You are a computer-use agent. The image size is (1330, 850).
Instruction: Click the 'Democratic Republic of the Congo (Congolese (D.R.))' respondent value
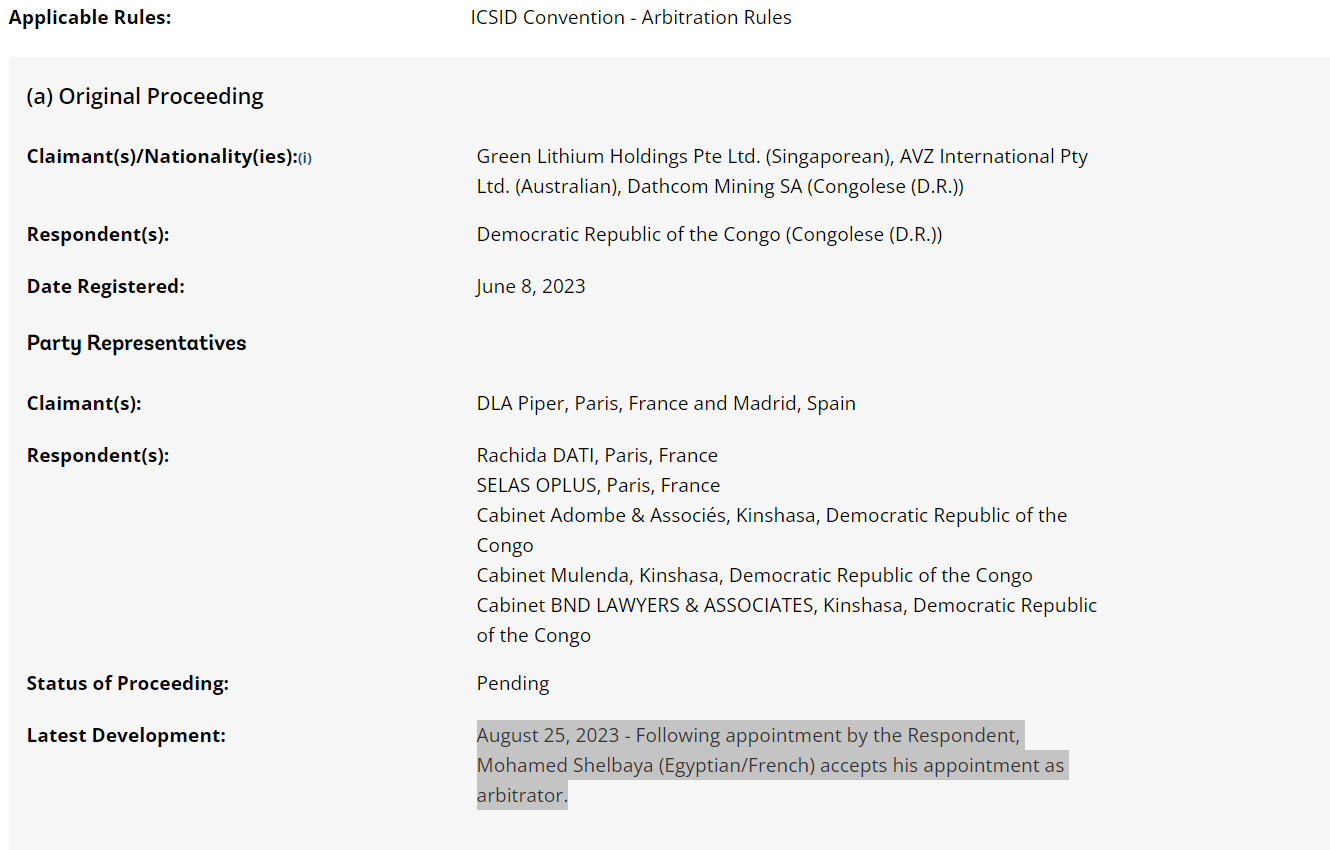pos(709,235)
